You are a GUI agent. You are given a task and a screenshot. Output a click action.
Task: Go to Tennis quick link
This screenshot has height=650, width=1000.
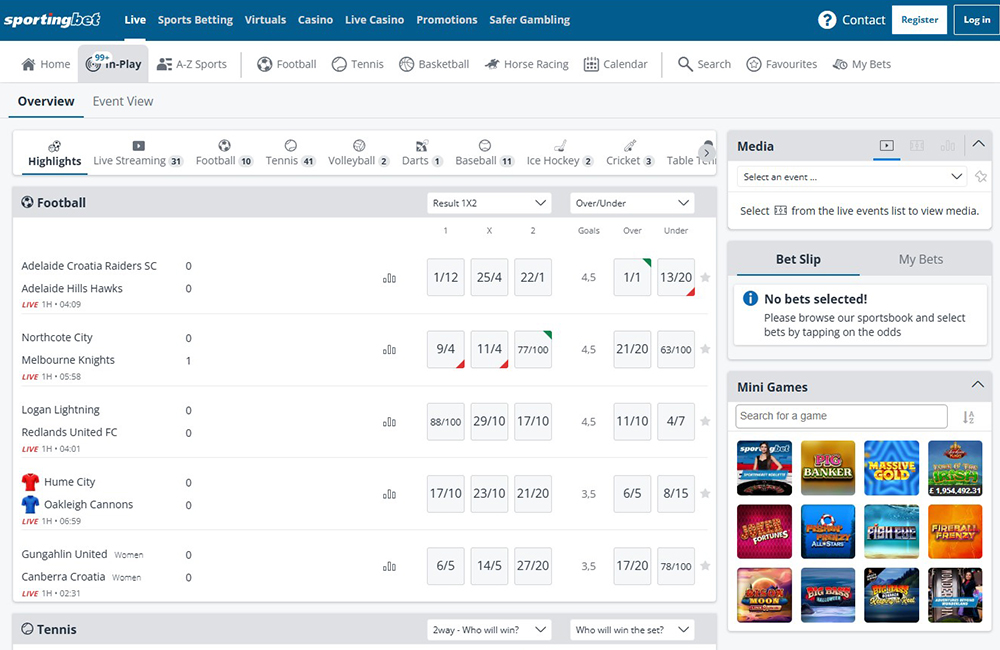coord(358,64)
